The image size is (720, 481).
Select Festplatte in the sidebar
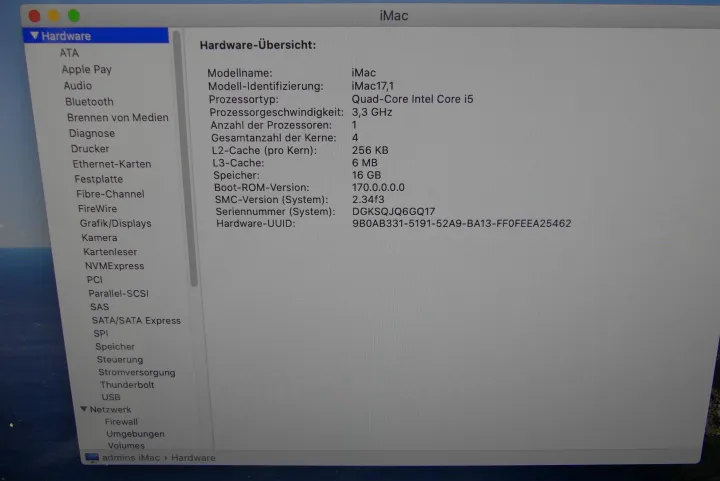click(98, 179)
